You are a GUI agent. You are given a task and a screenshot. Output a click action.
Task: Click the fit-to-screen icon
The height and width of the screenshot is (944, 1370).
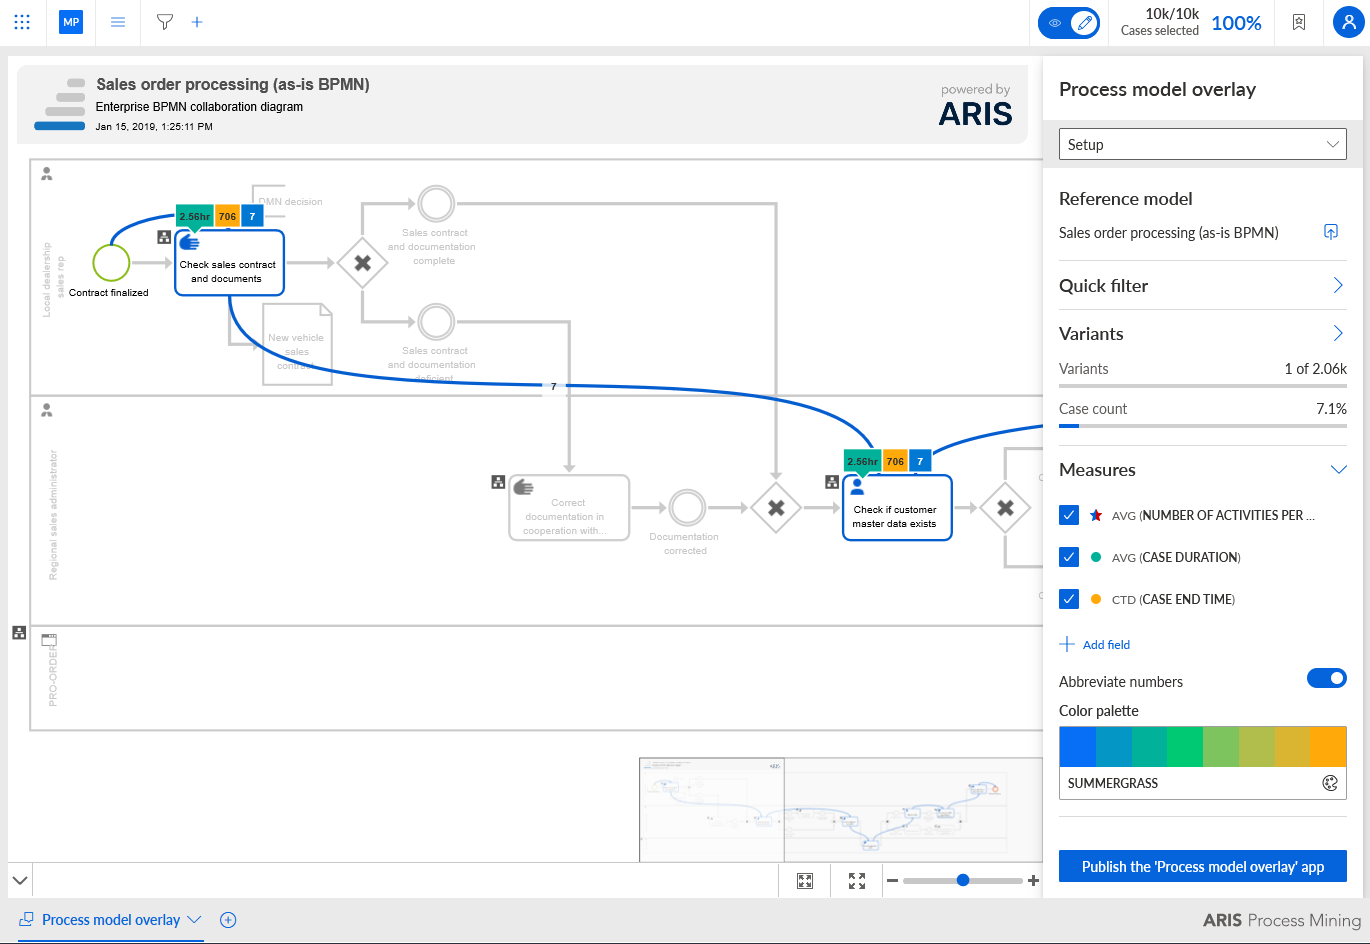click(x=805, y=881)
